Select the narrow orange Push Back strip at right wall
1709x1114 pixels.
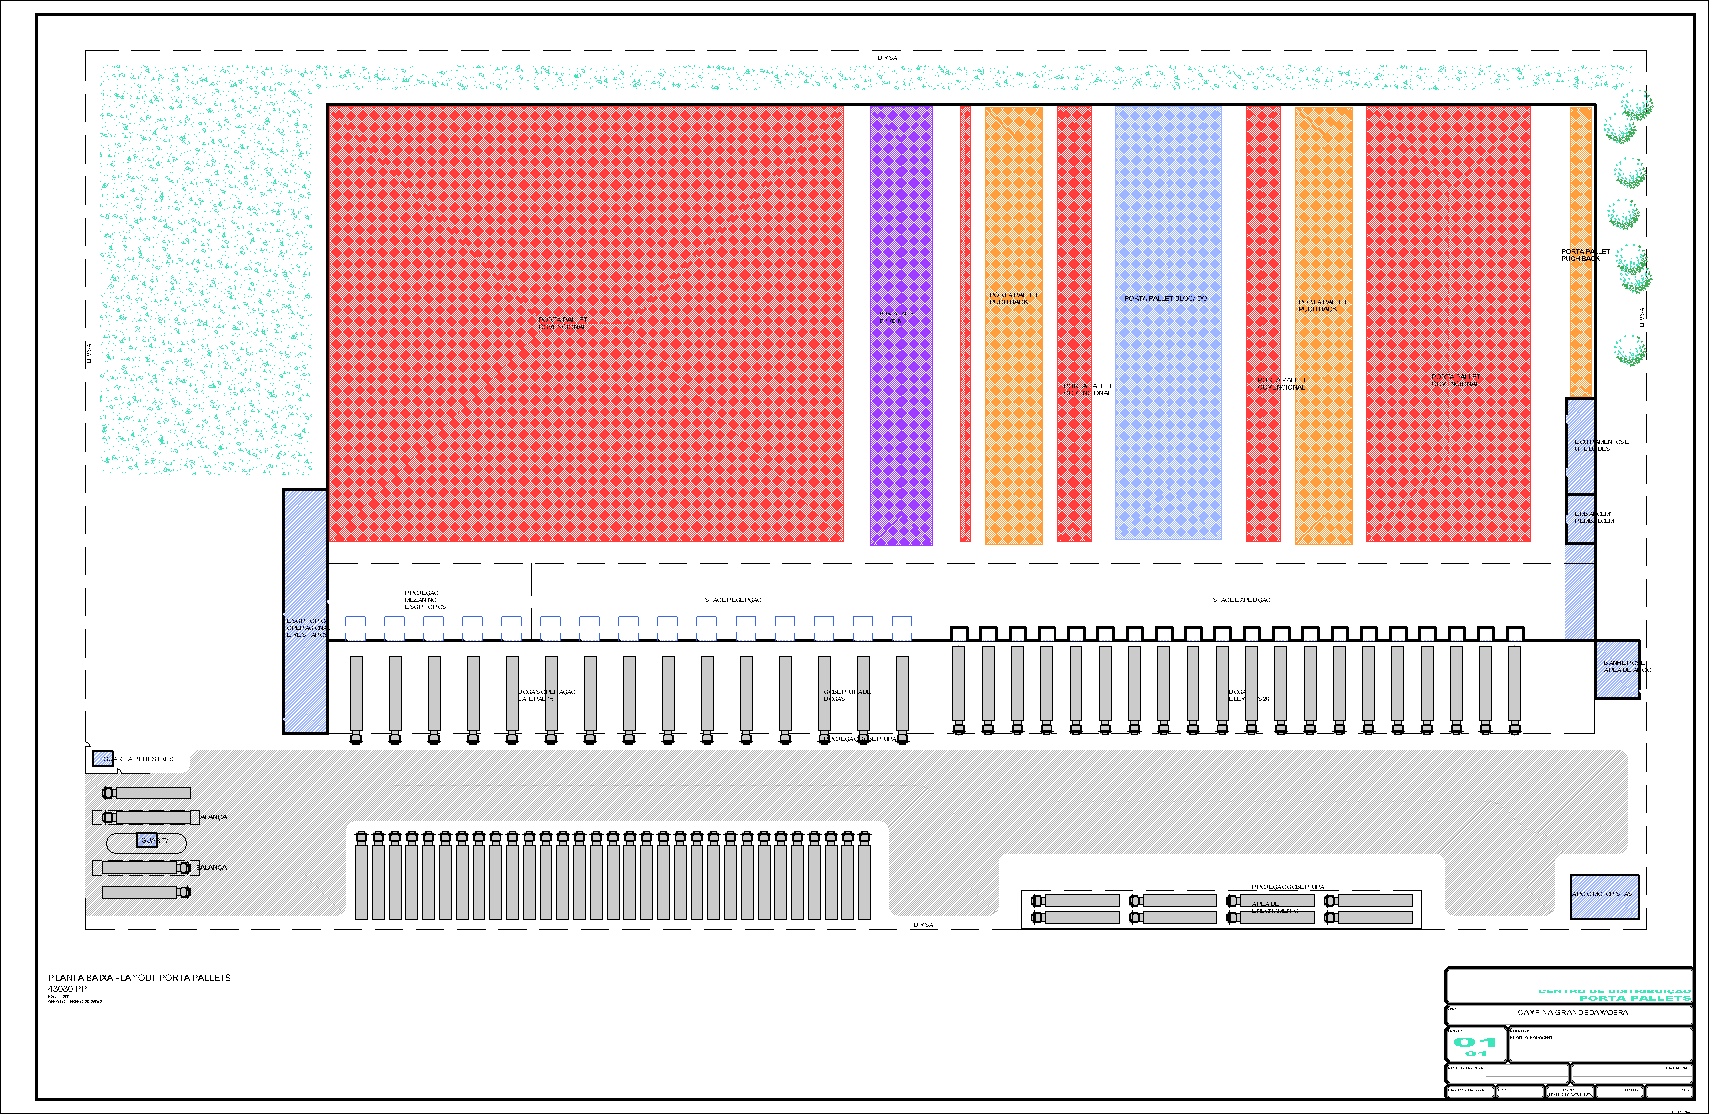click(1580, 250)
